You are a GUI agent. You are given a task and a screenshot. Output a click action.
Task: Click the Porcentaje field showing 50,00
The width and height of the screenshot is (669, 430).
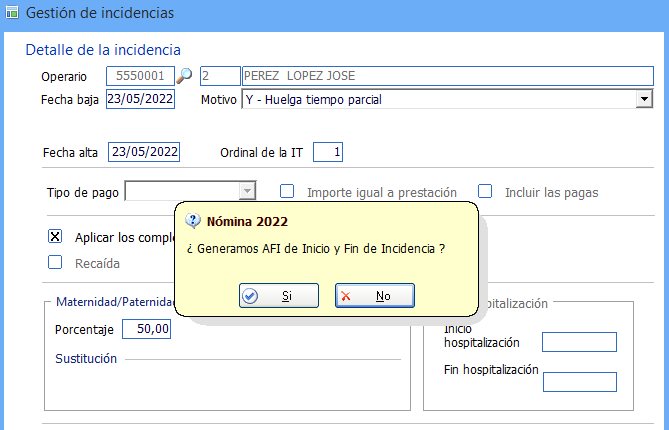(147, 329)
